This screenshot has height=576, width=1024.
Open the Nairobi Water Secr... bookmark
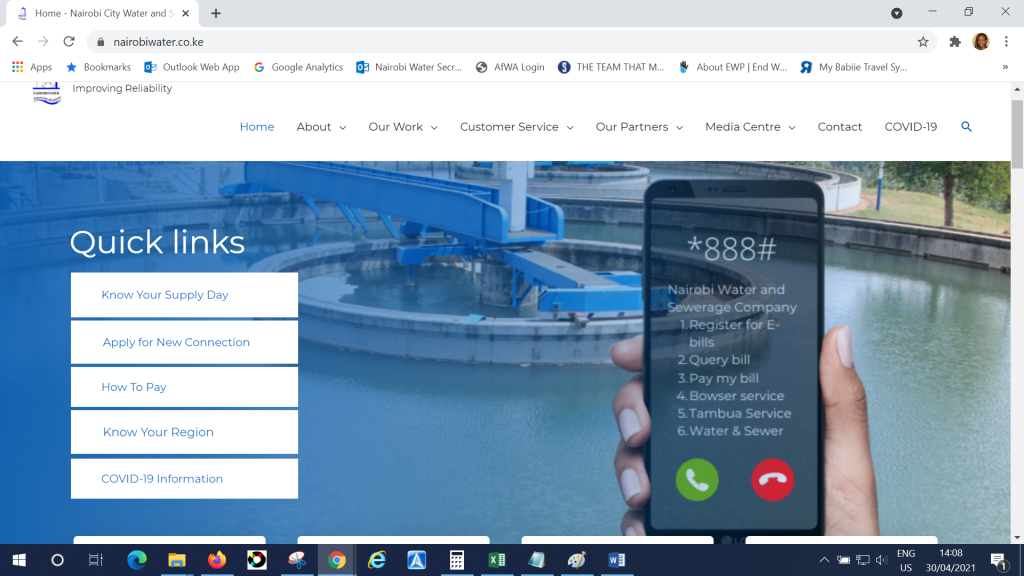click(x=409, y=67)
